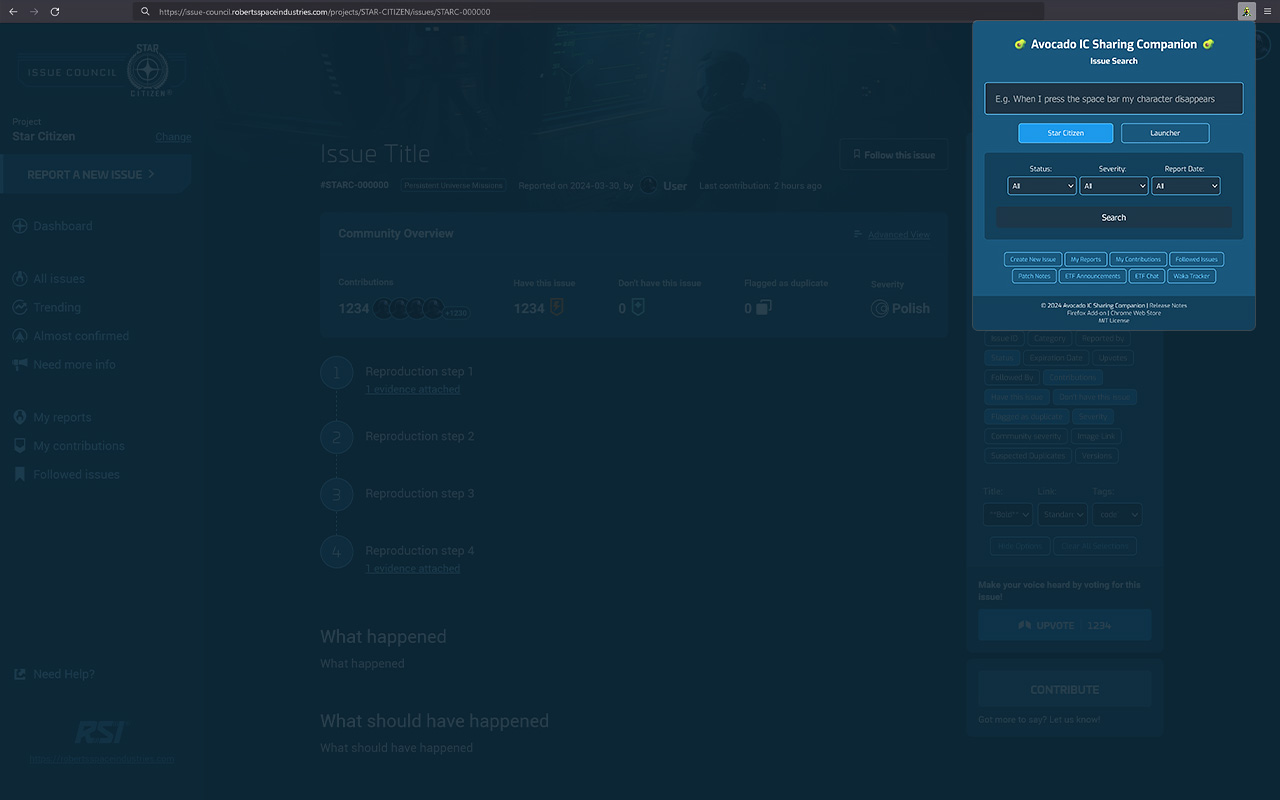Open the browser hamburger menu
Image resolution: width=1280 pixels, height=800 pixels.
[x=1268, y=12]
